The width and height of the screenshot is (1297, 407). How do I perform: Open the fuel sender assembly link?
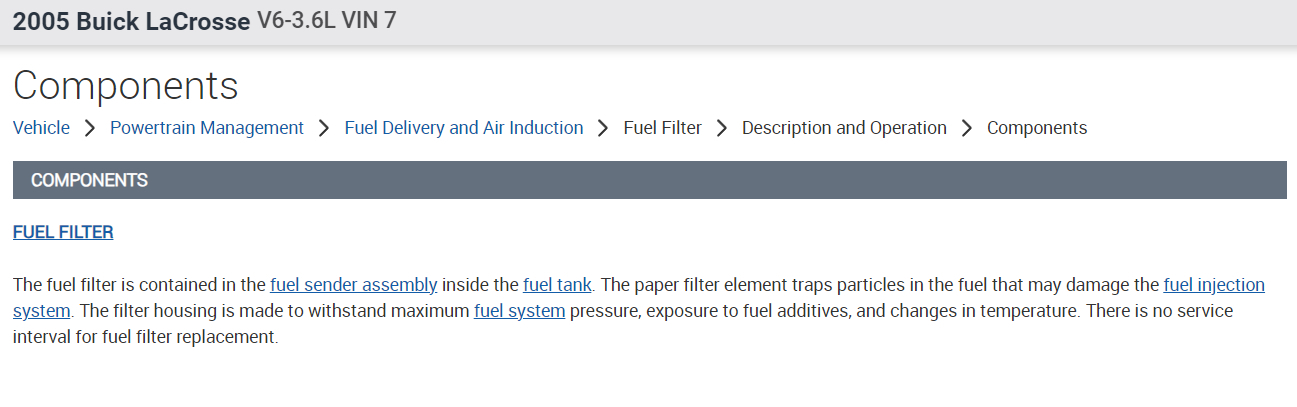tap(353, 285)
